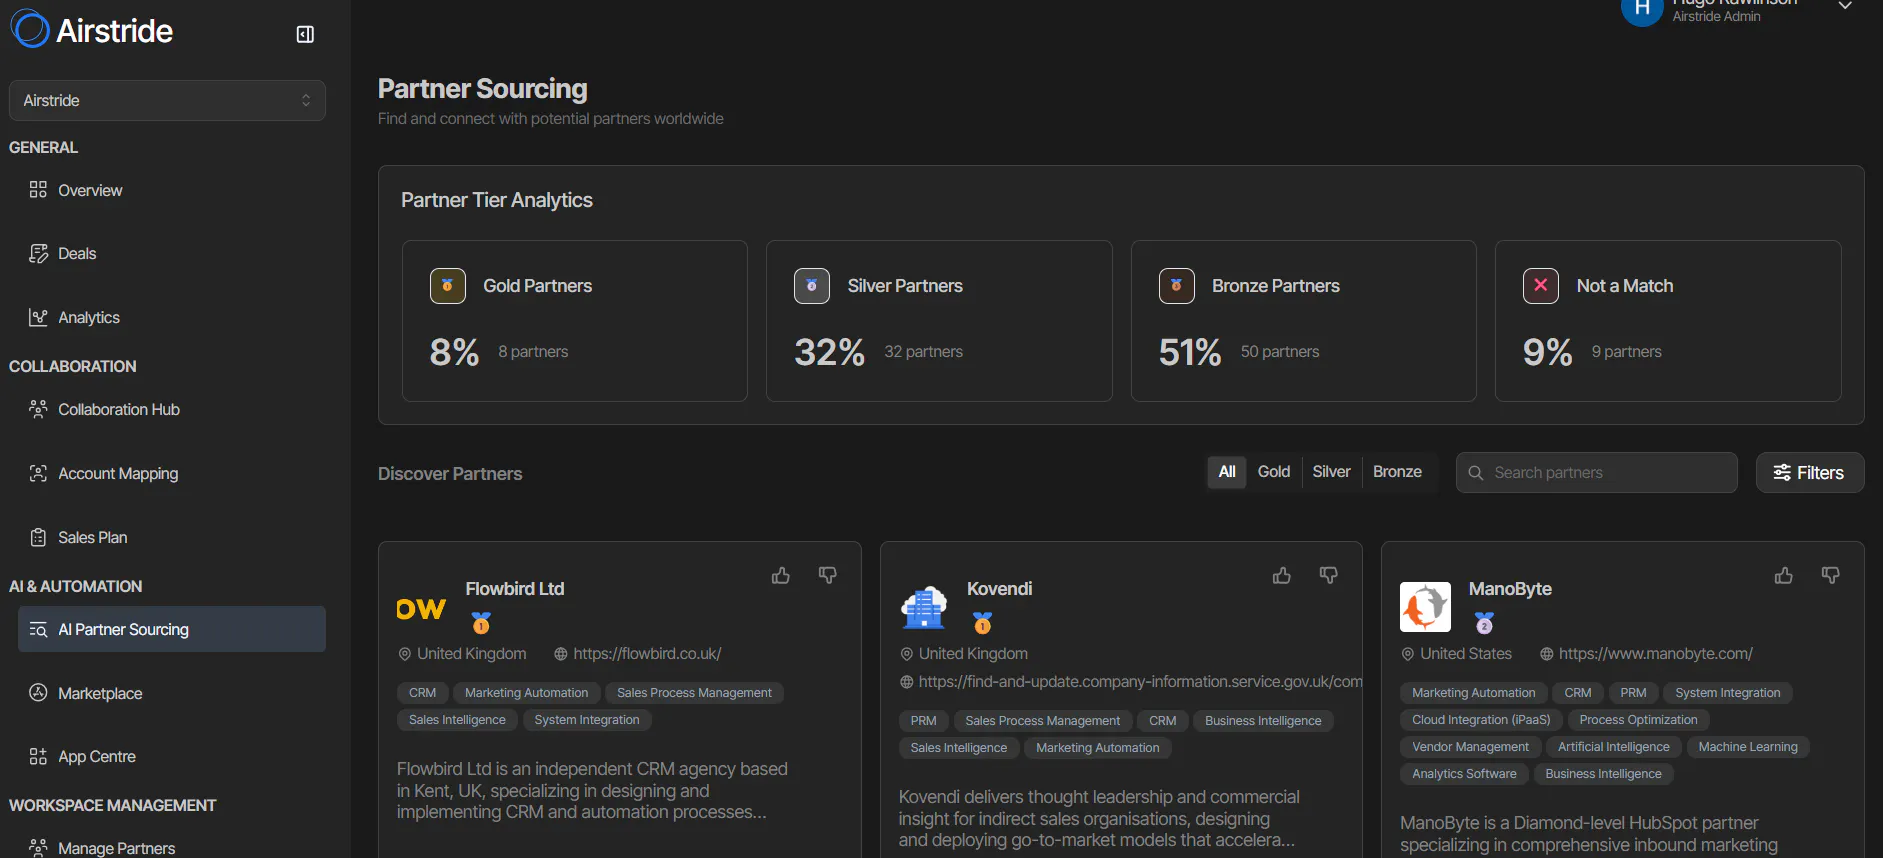This screenshot has width=1883, height=858.
Task: Click the ManoByte logo thumbnail
Action: [1425, 608]
